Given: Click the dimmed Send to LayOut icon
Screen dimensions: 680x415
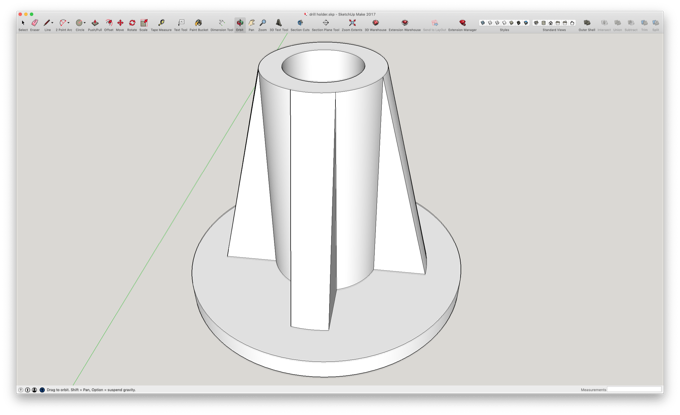Looking at the screenshot, I should click(x=435, y=23).
